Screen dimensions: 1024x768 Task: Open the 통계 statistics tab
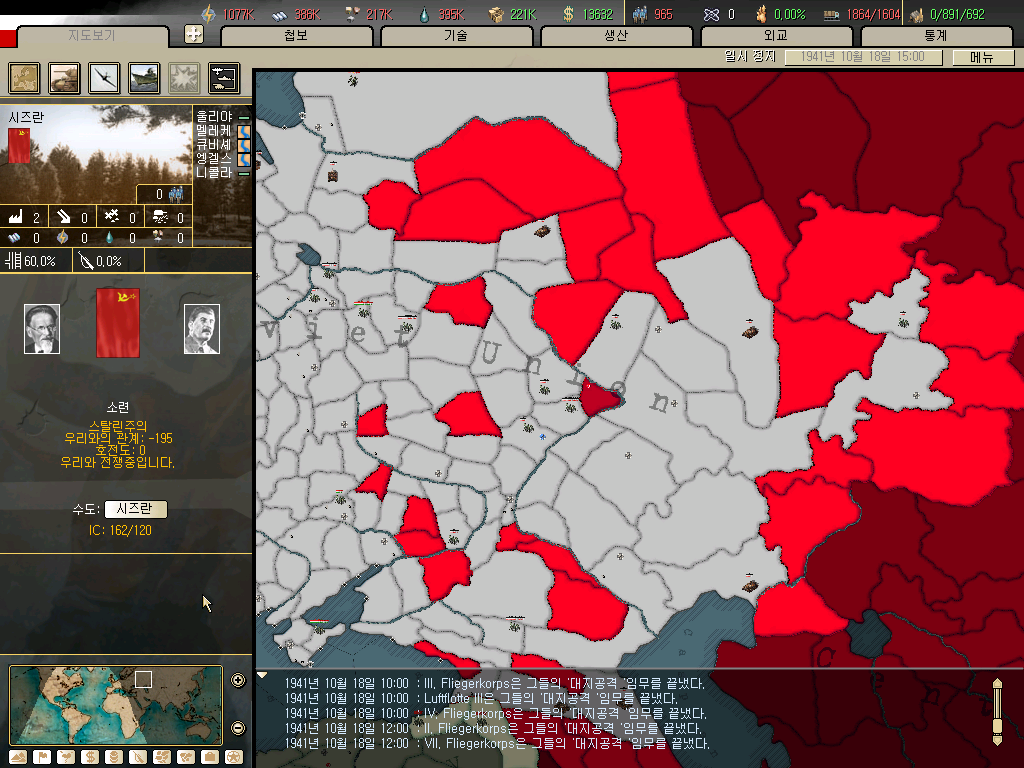pyautogui.click(x=936, y=36)
